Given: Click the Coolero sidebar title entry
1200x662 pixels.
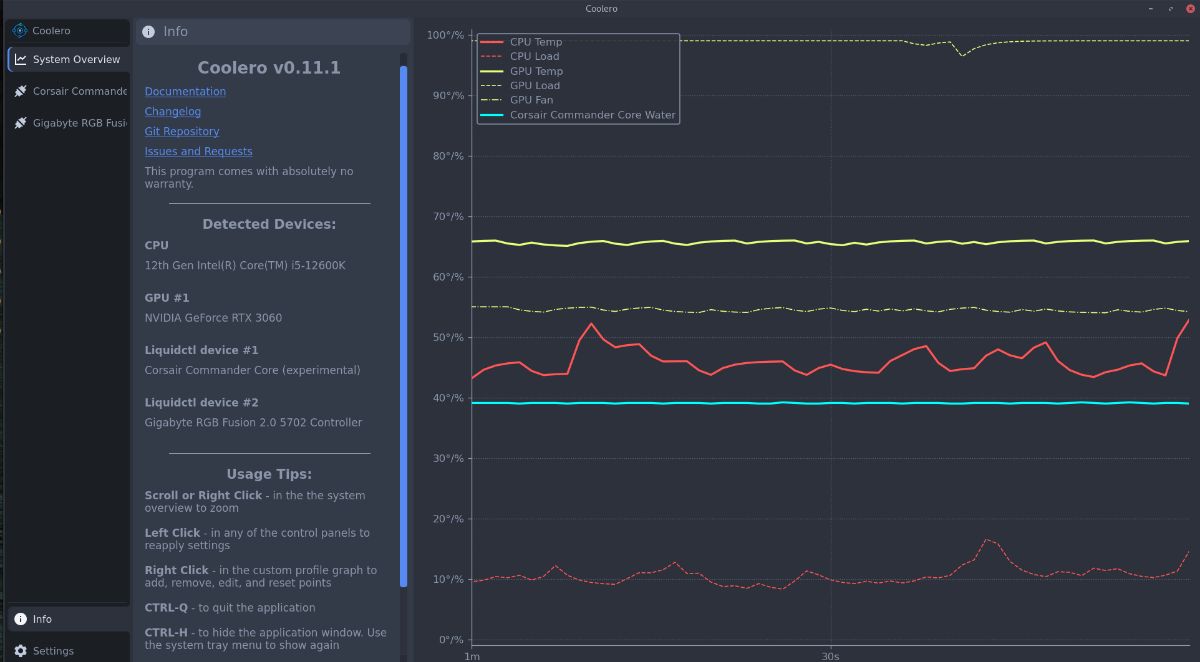Looking at the screenshot, I should 69,31.
